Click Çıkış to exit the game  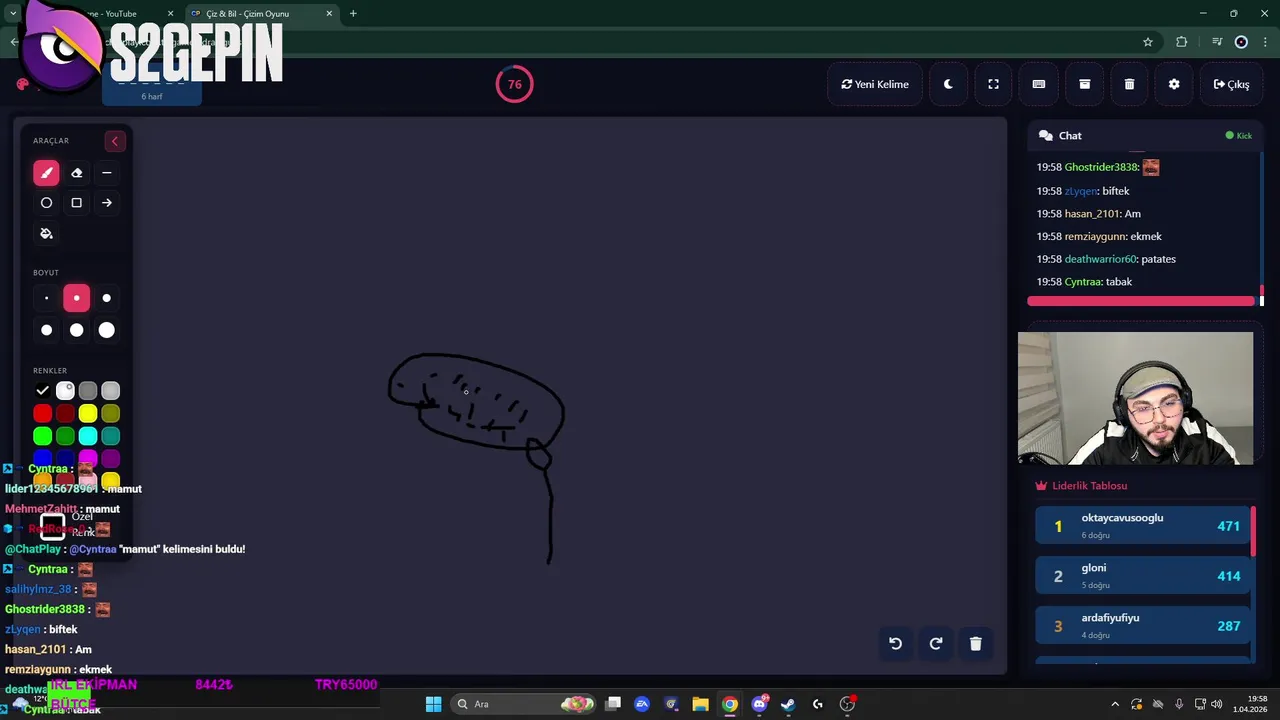coord(1231,84)
